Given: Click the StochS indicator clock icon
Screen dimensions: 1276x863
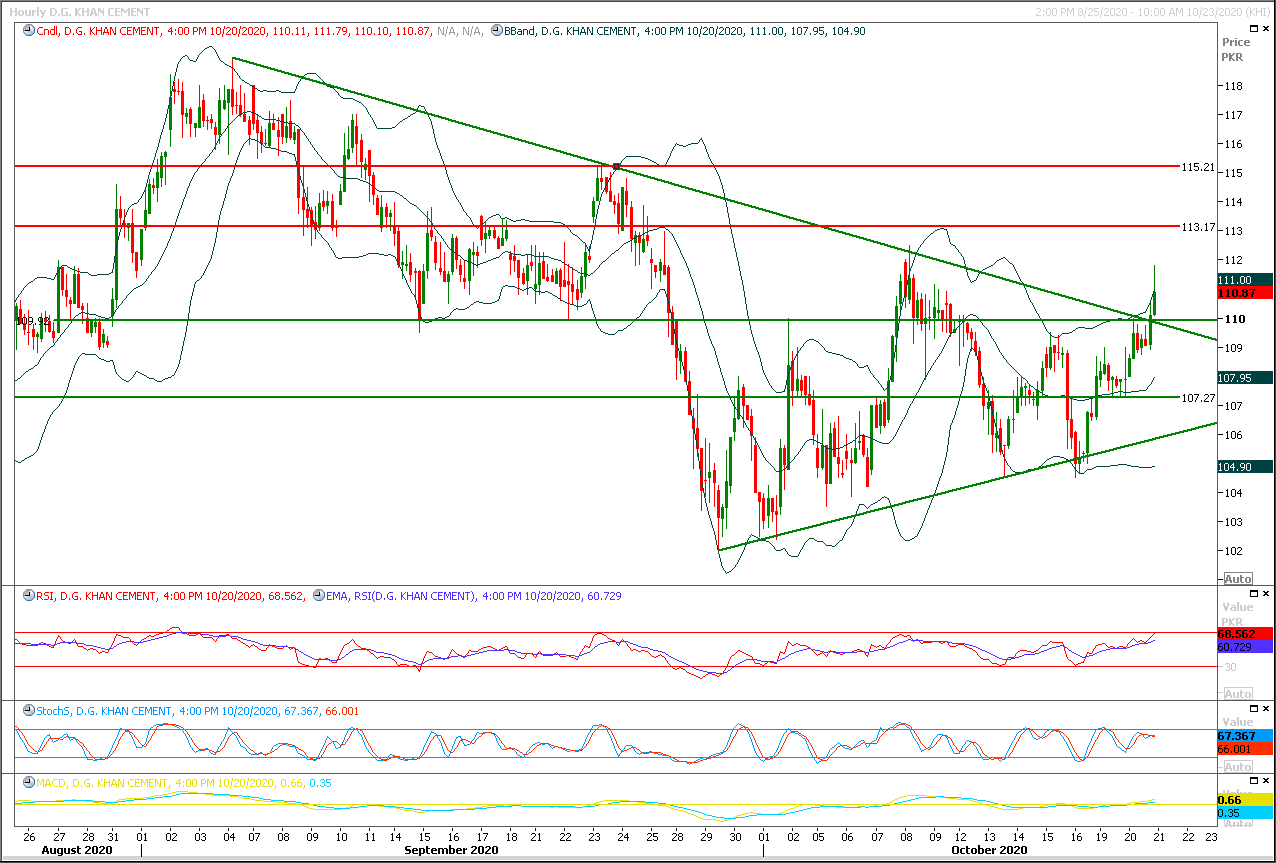Looking at the screenshot, I should tap(28, 711).
